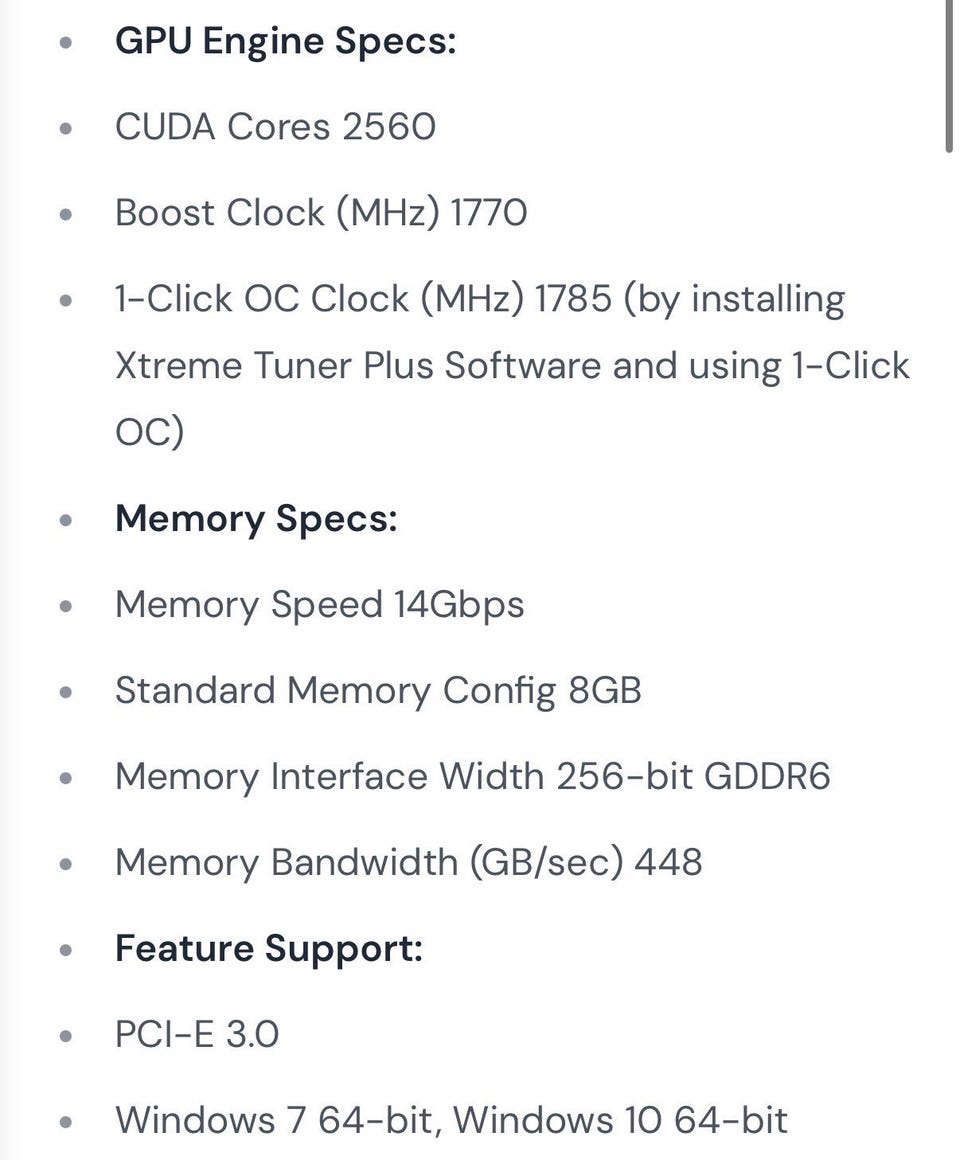Select the Memory Interface Width label
Image resolution: width=960 pixels, height=1160 pixels.
point(330,777)
